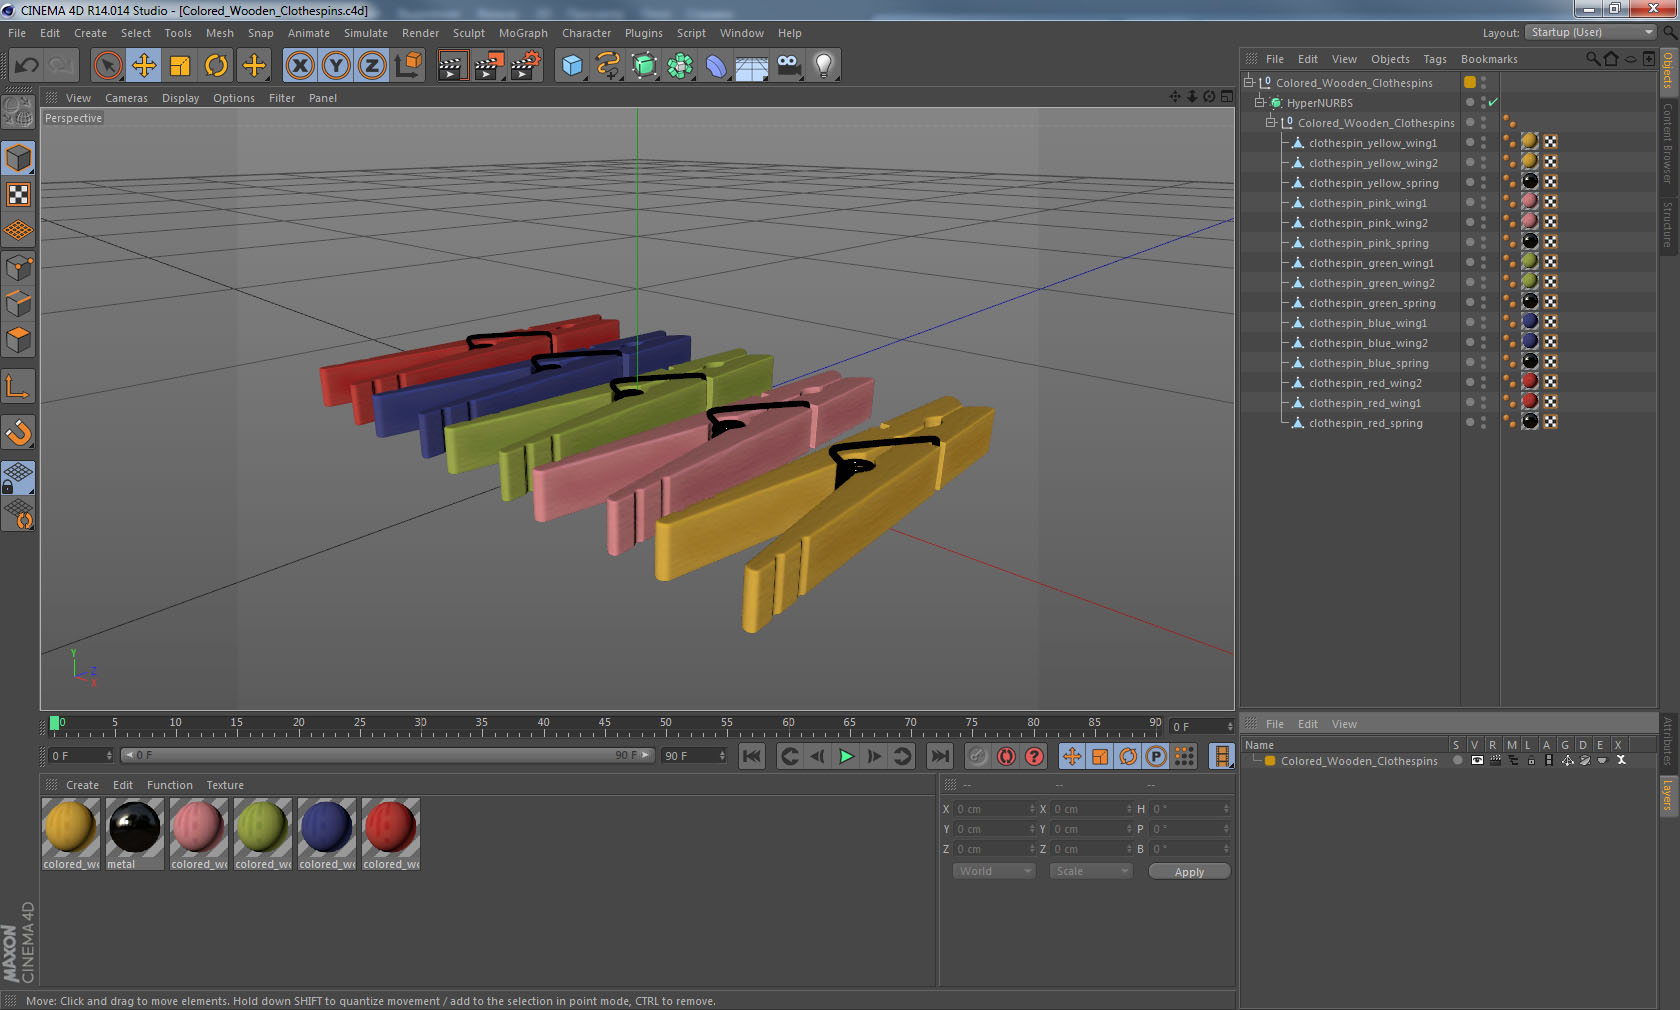The height and width of the screenshot is (1010, 1680).
Task: Open the spline pen tools icon
Action: click(x=608, y=66)
